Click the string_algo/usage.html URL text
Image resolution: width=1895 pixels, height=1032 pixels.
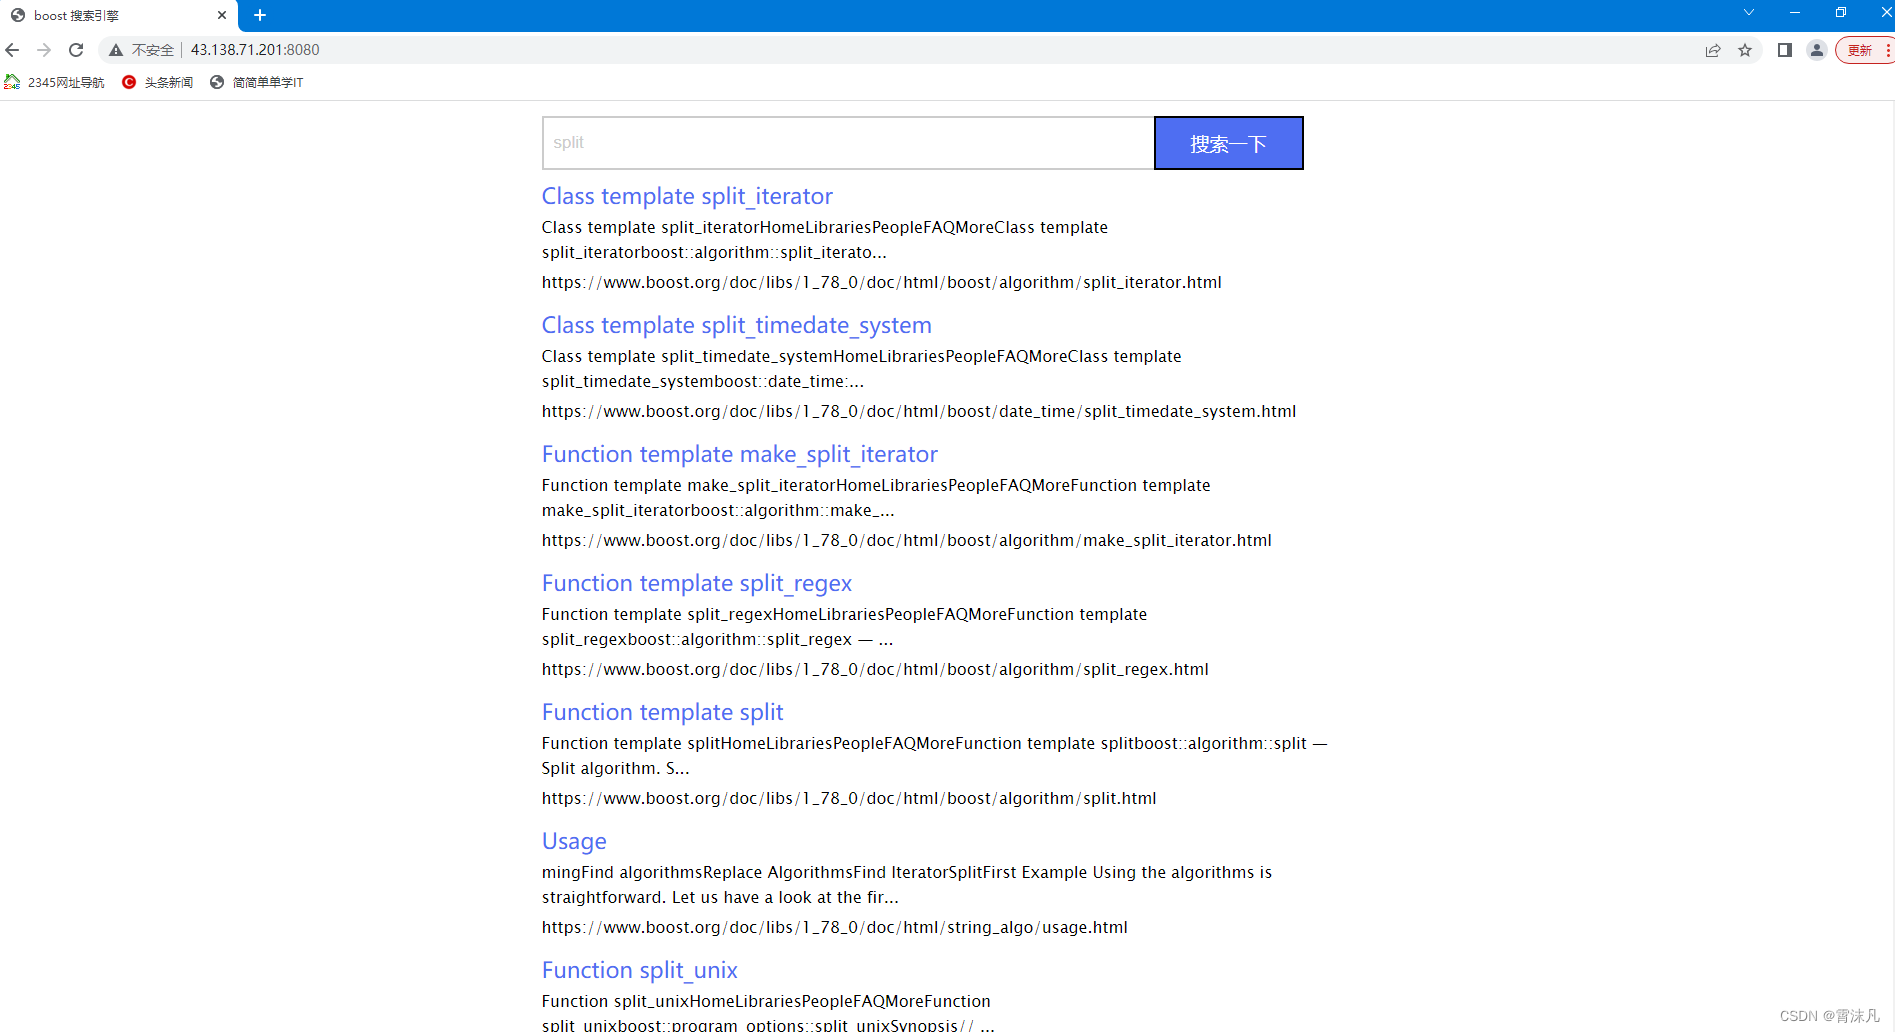point(835,927)
